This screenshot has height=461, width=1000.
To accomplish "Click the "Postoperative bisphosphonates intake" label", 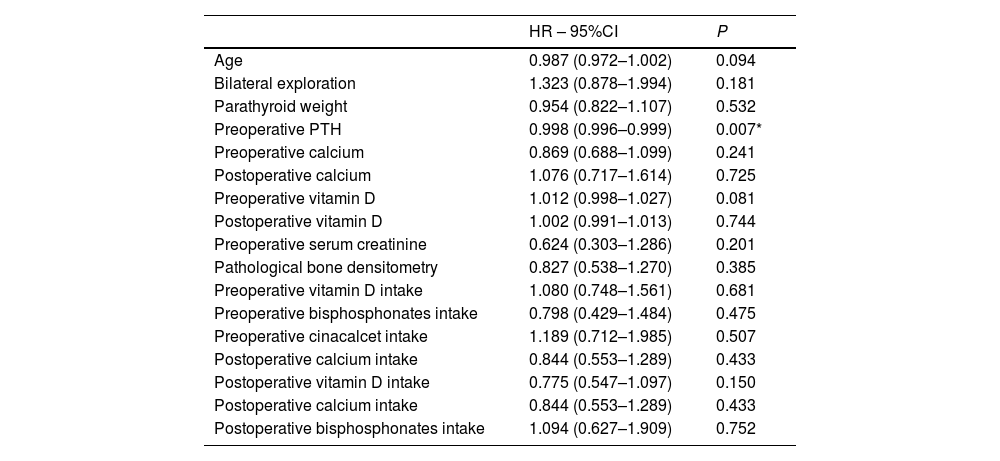I will click(x=349, y=428).
